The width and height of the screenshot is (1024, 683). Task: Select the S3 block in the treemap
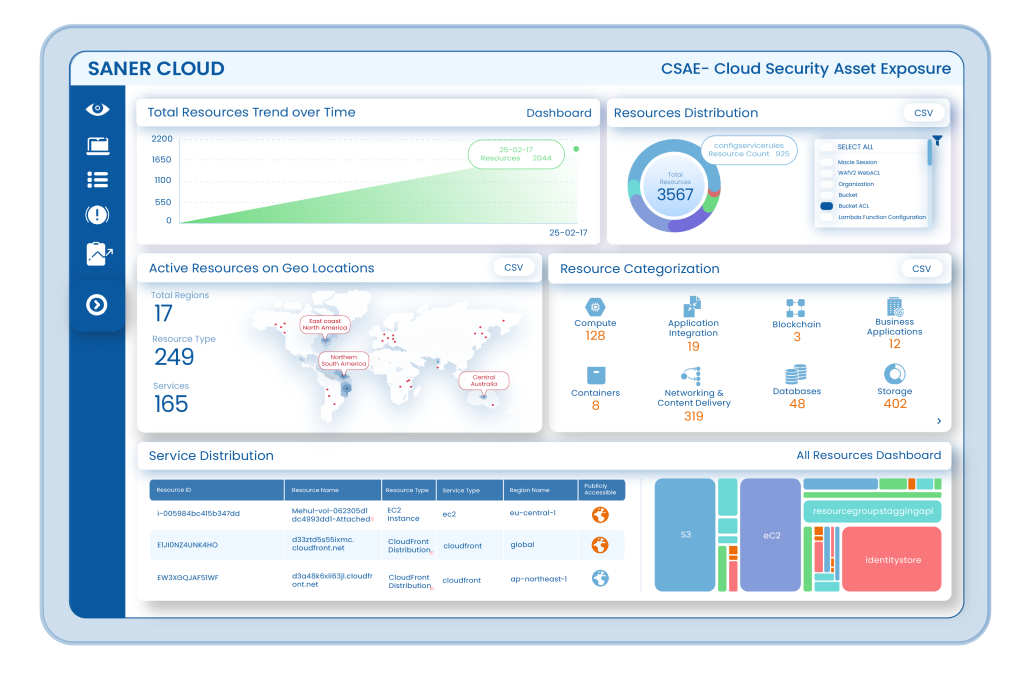pyautogui.click(x=685, y=535)
